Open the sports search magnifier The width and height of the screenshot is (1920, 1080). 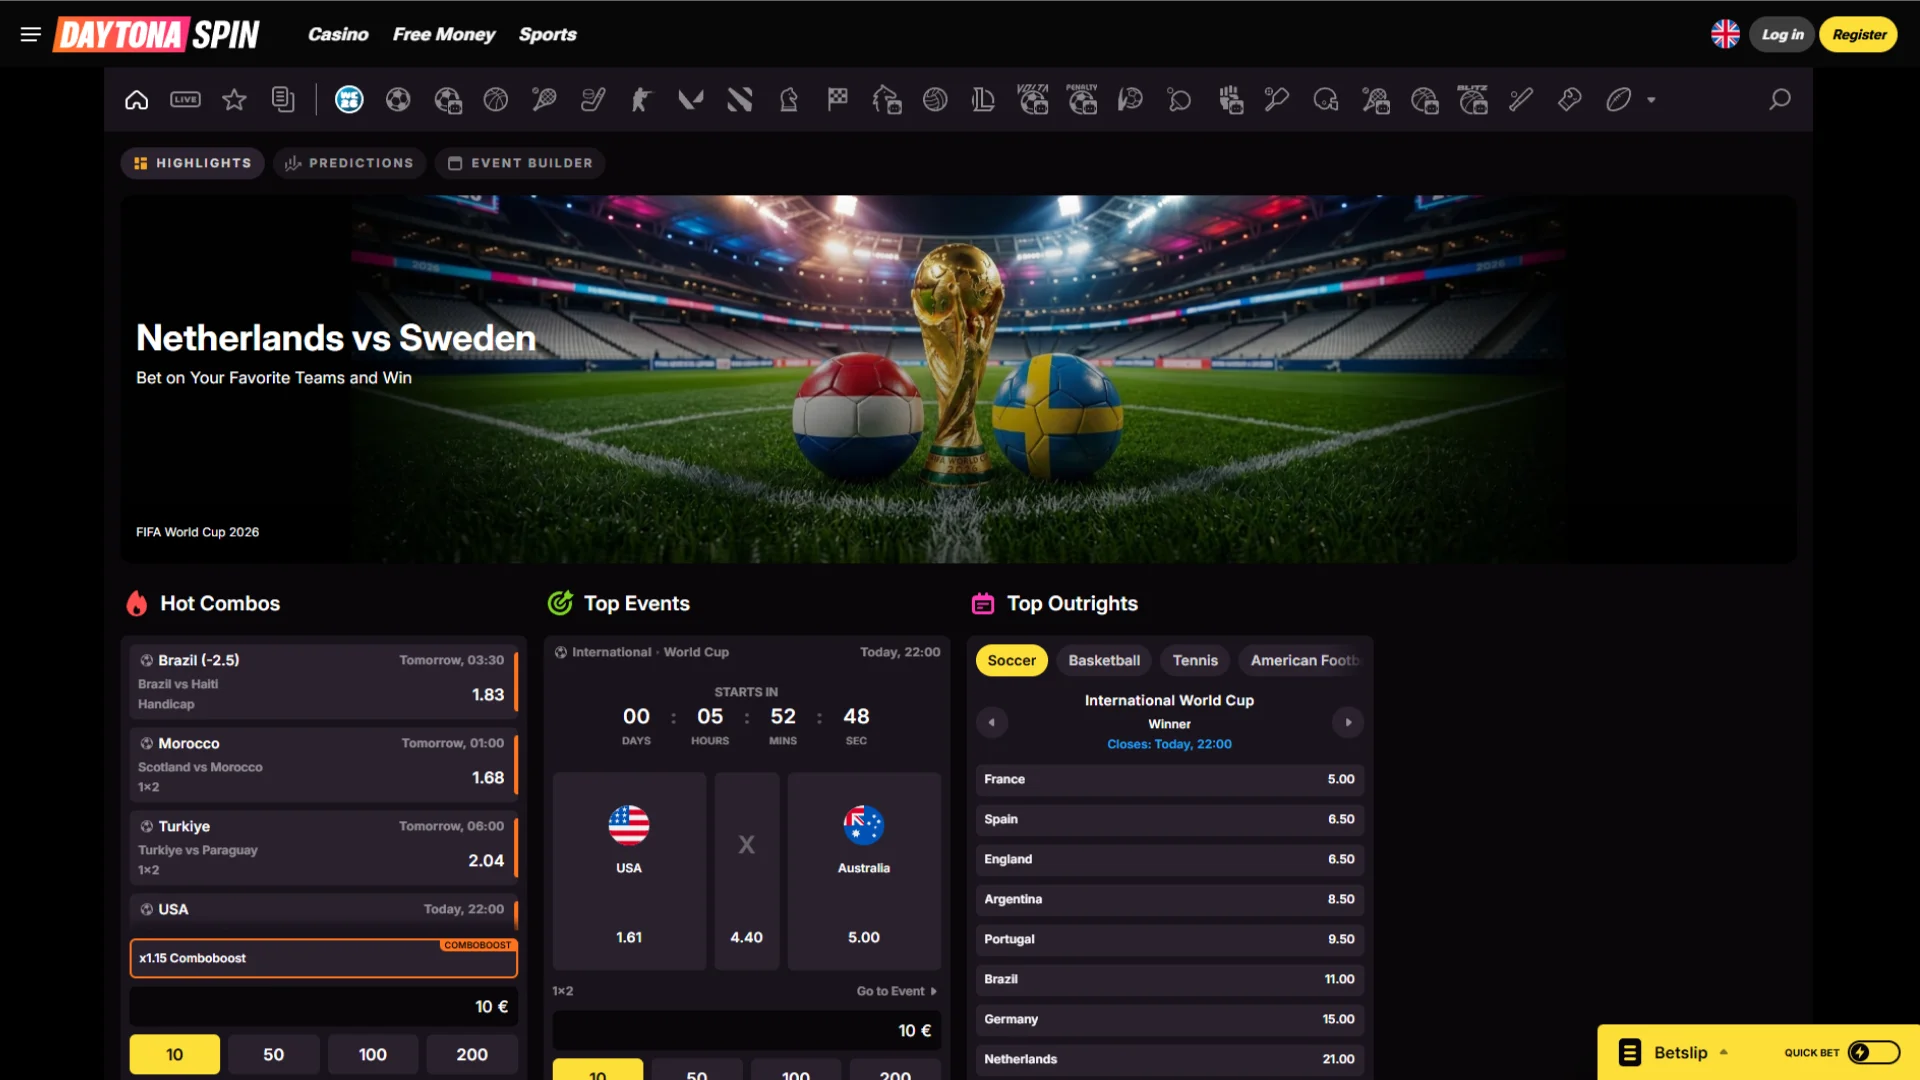1780,100
